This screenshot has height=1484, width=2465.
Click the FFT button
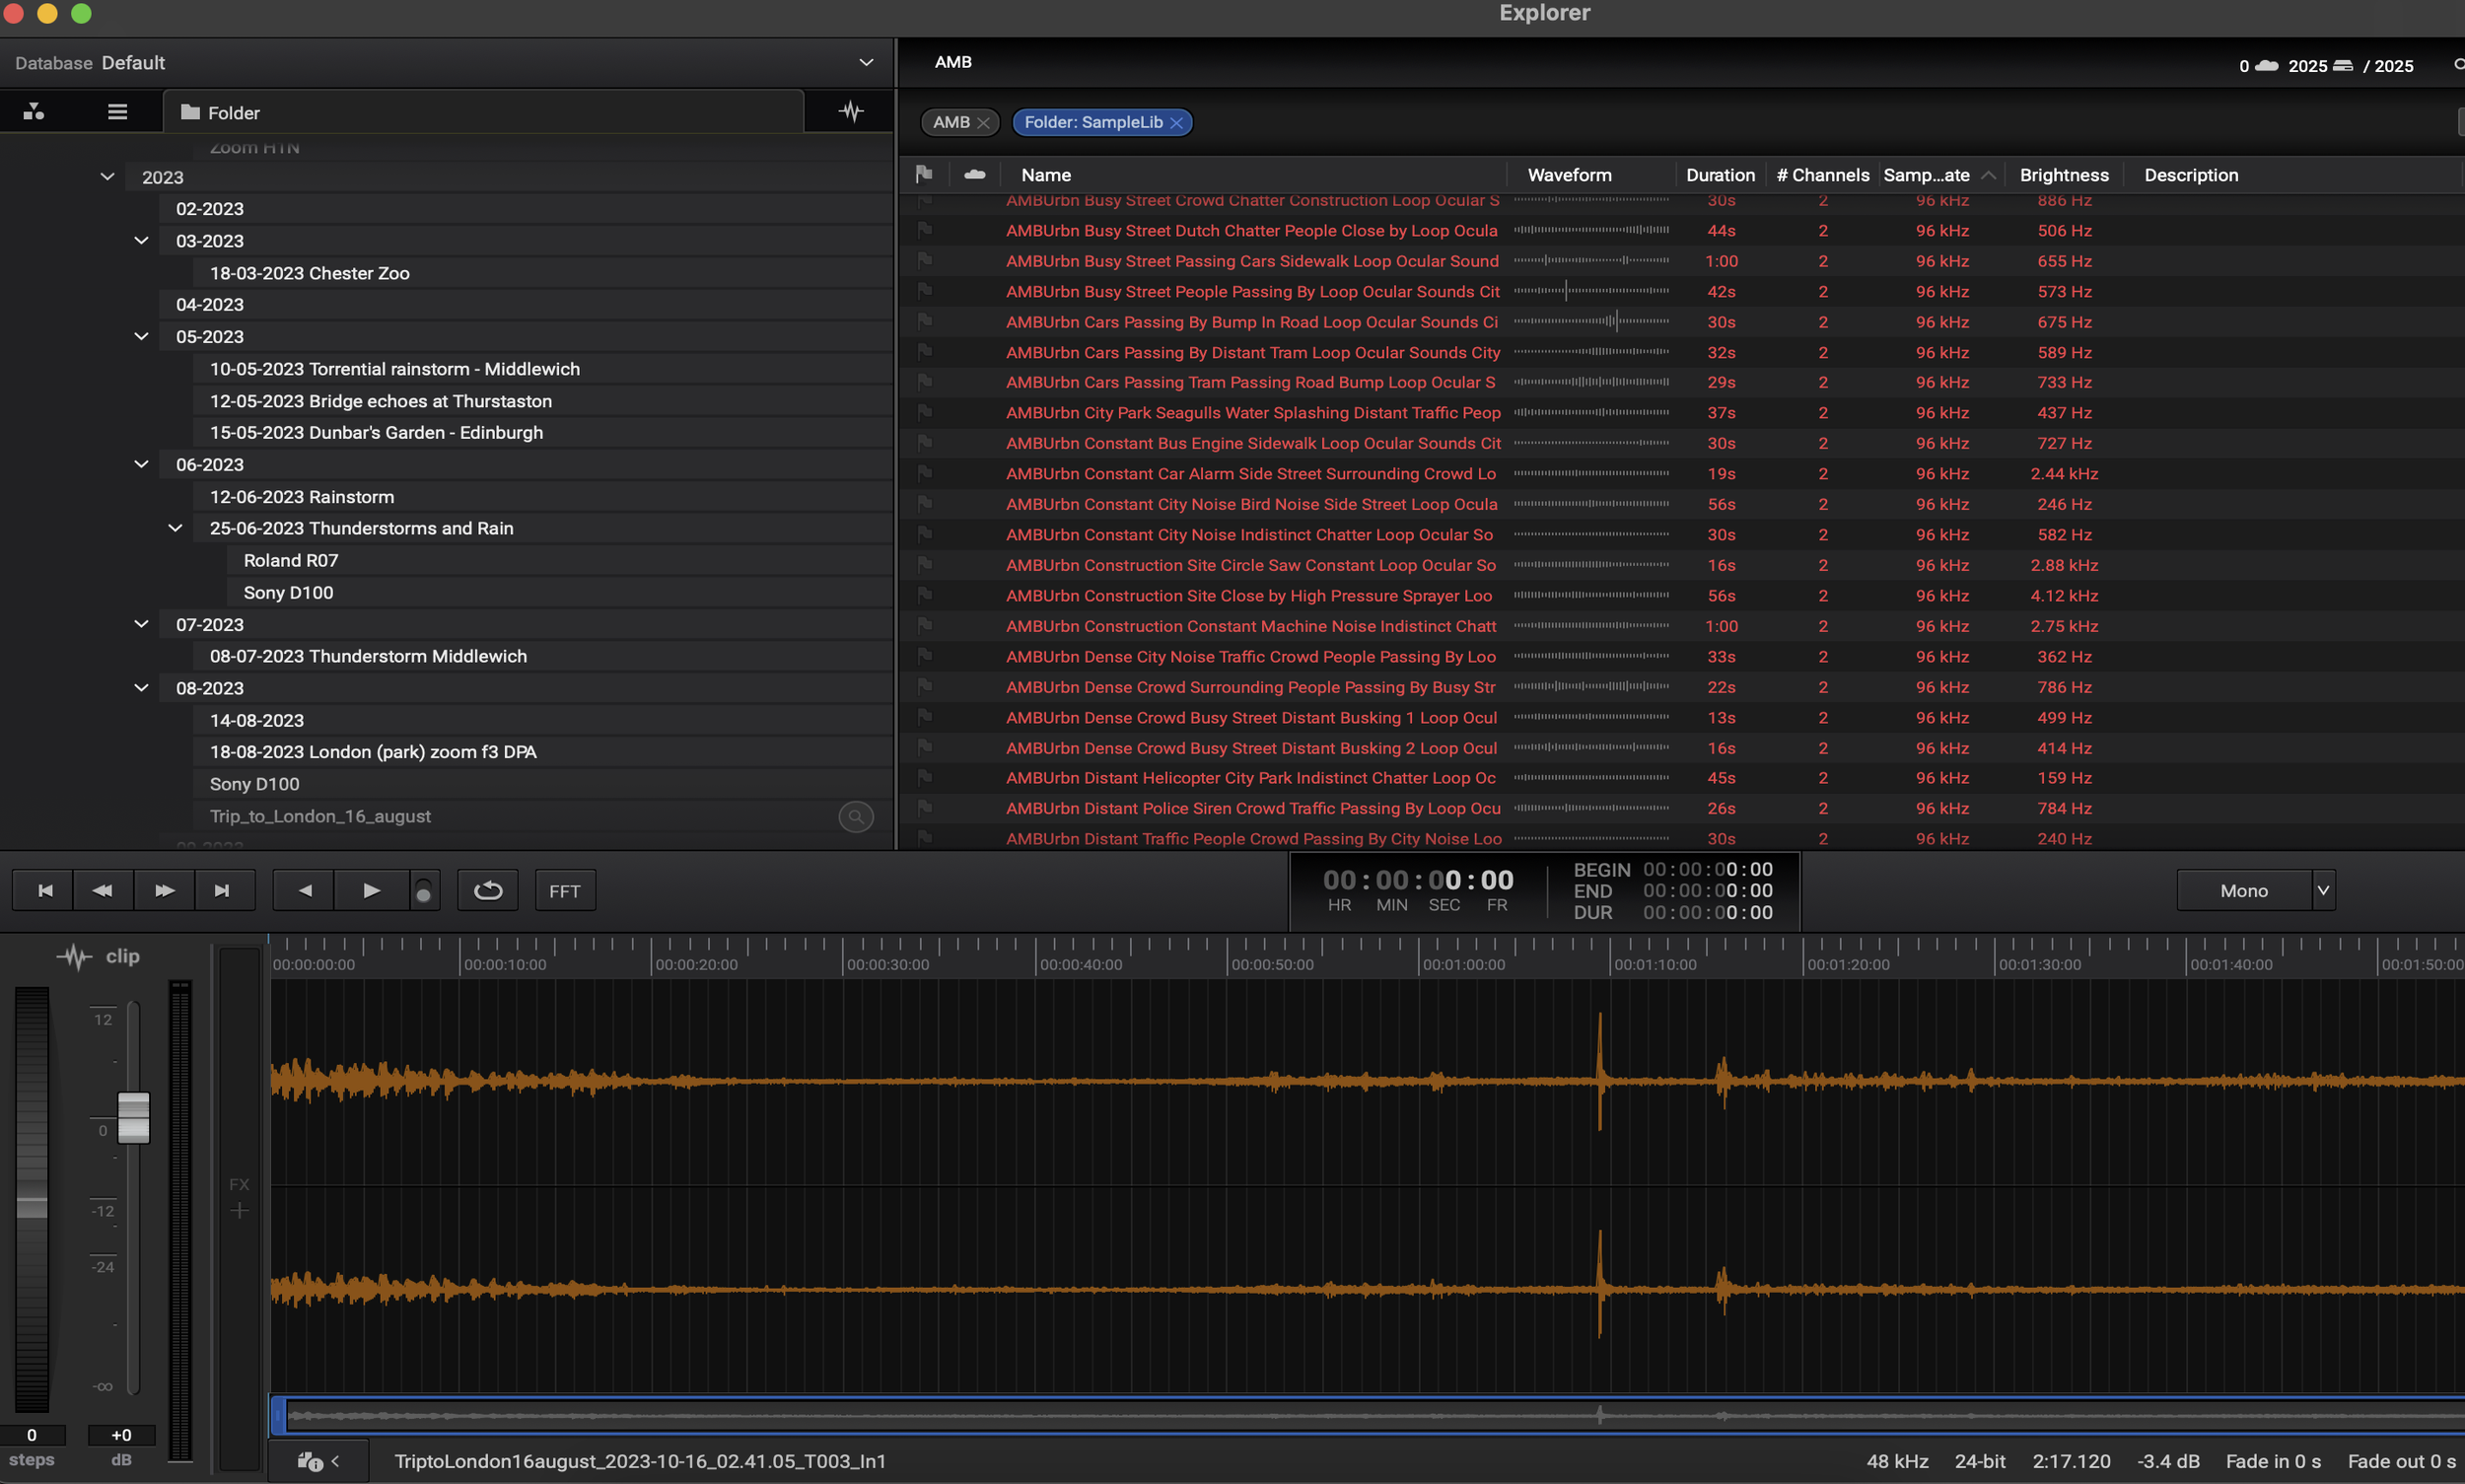coord(565,891)
